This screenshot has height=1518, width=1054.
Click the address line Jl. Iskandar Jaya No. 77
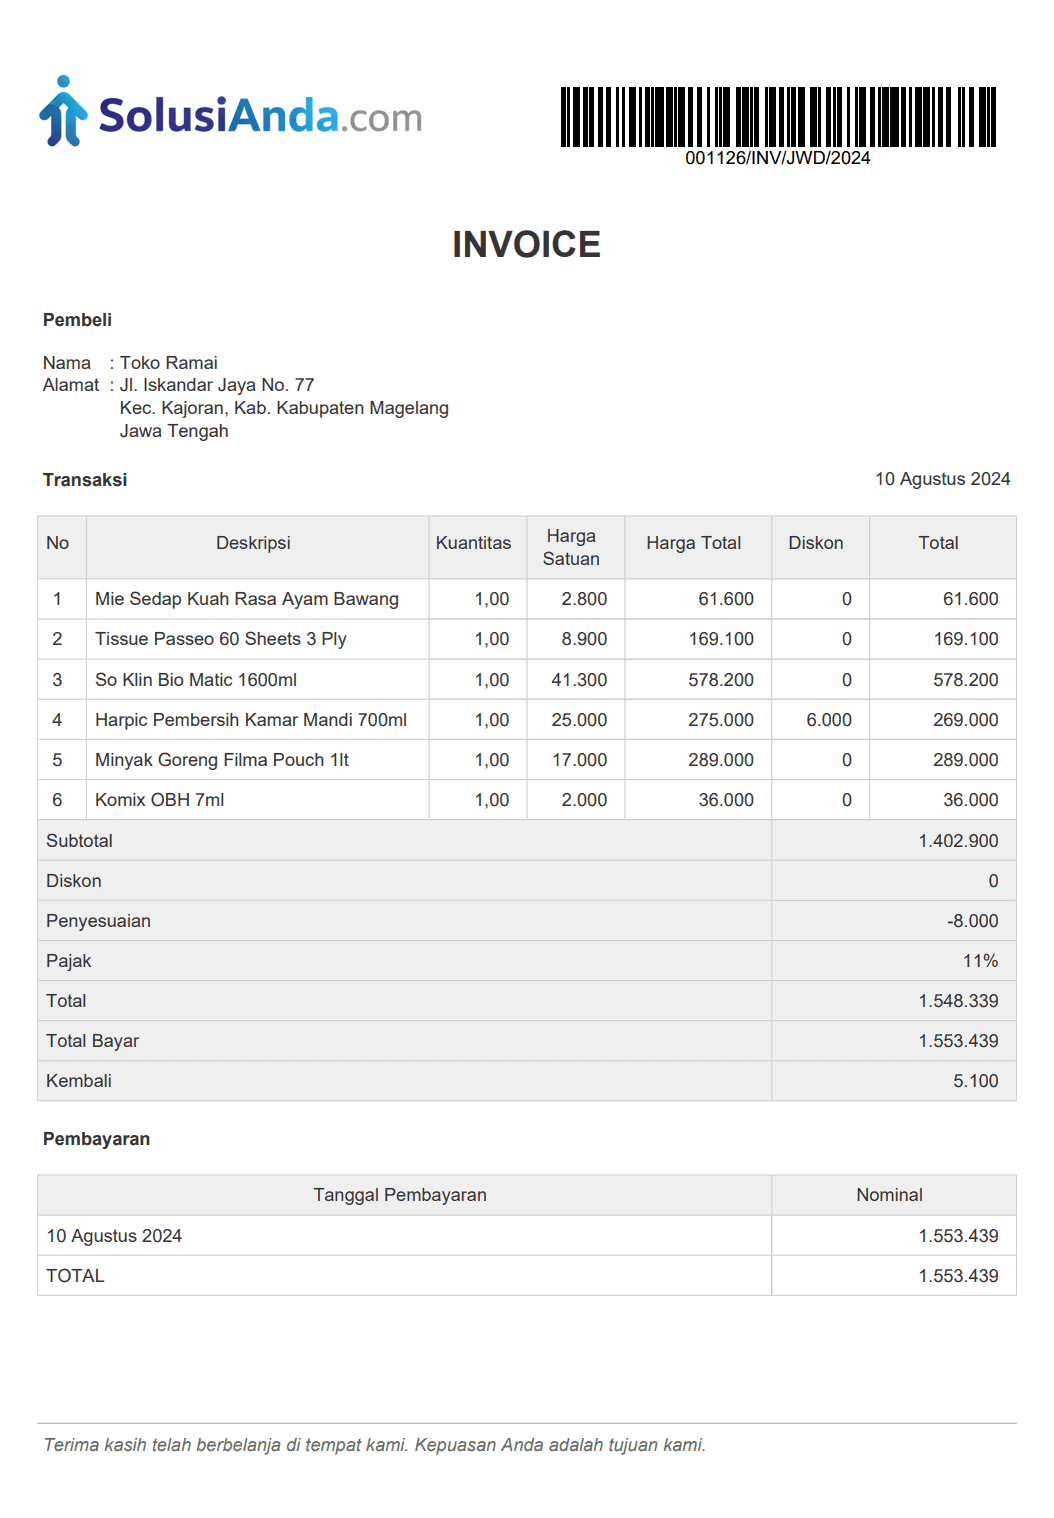(x=217, y=385)
